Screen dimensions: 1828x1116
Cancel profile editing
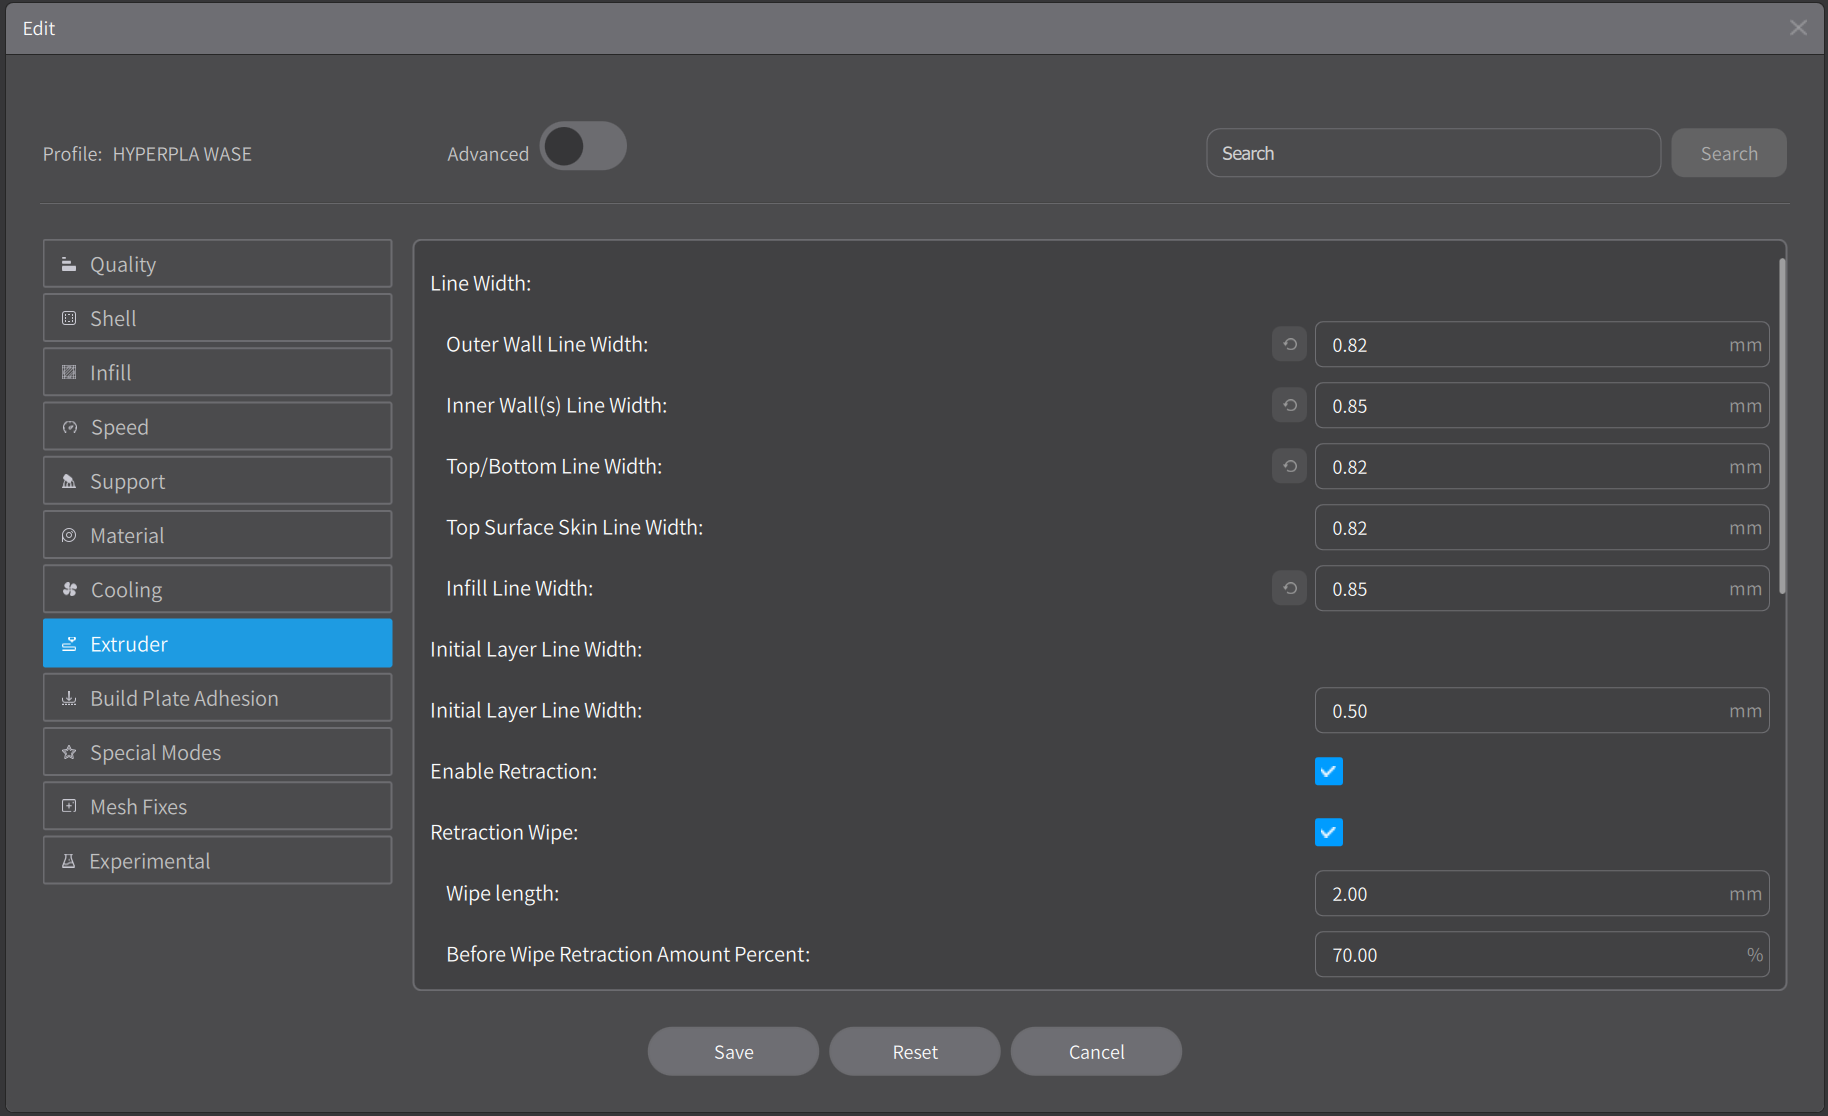point(1096,1051)
